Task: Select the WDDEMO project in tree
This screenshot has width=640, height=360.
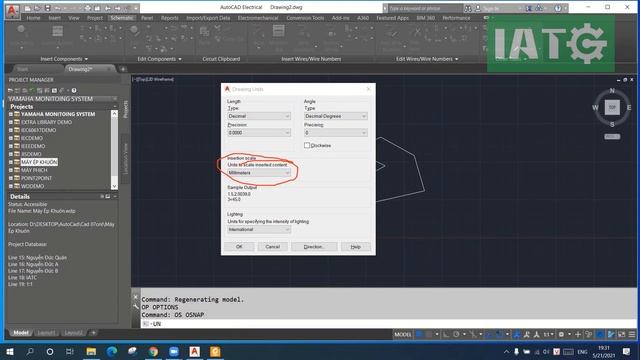Action: (x=32, y=186)
